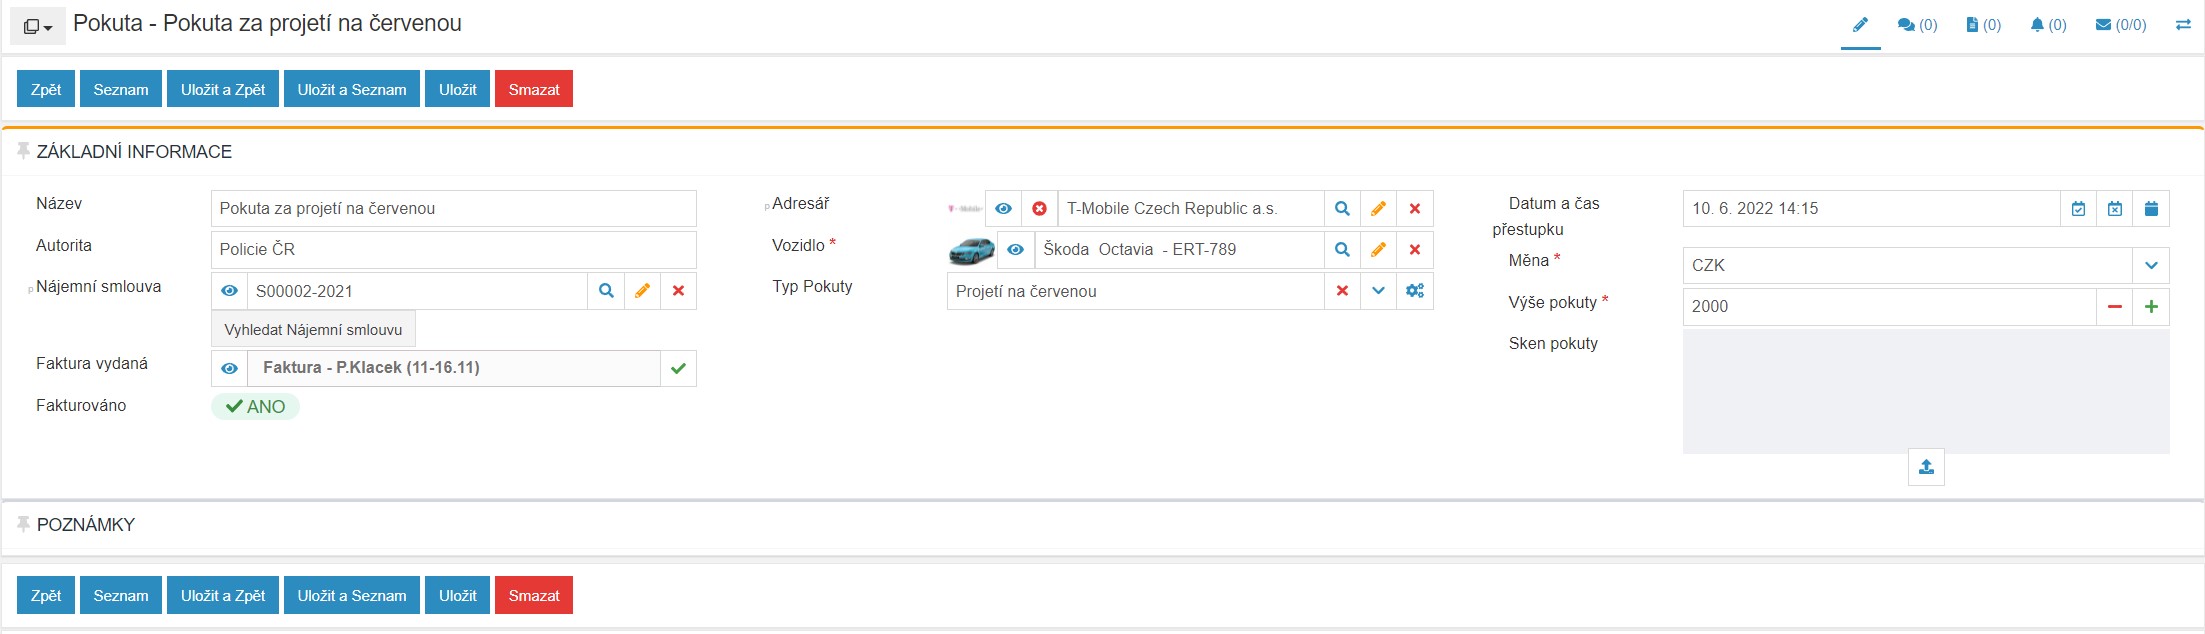Switch to the edit pencil tab

(1860, 25)
